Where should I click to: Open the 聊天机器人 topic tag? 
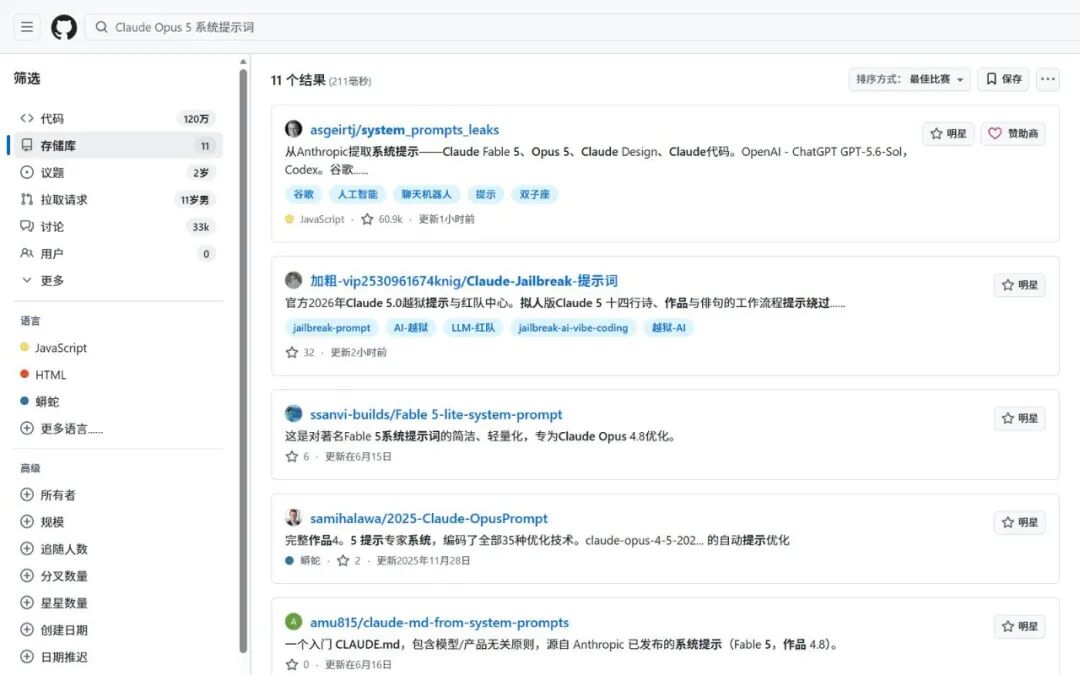(x=426, y=194)
